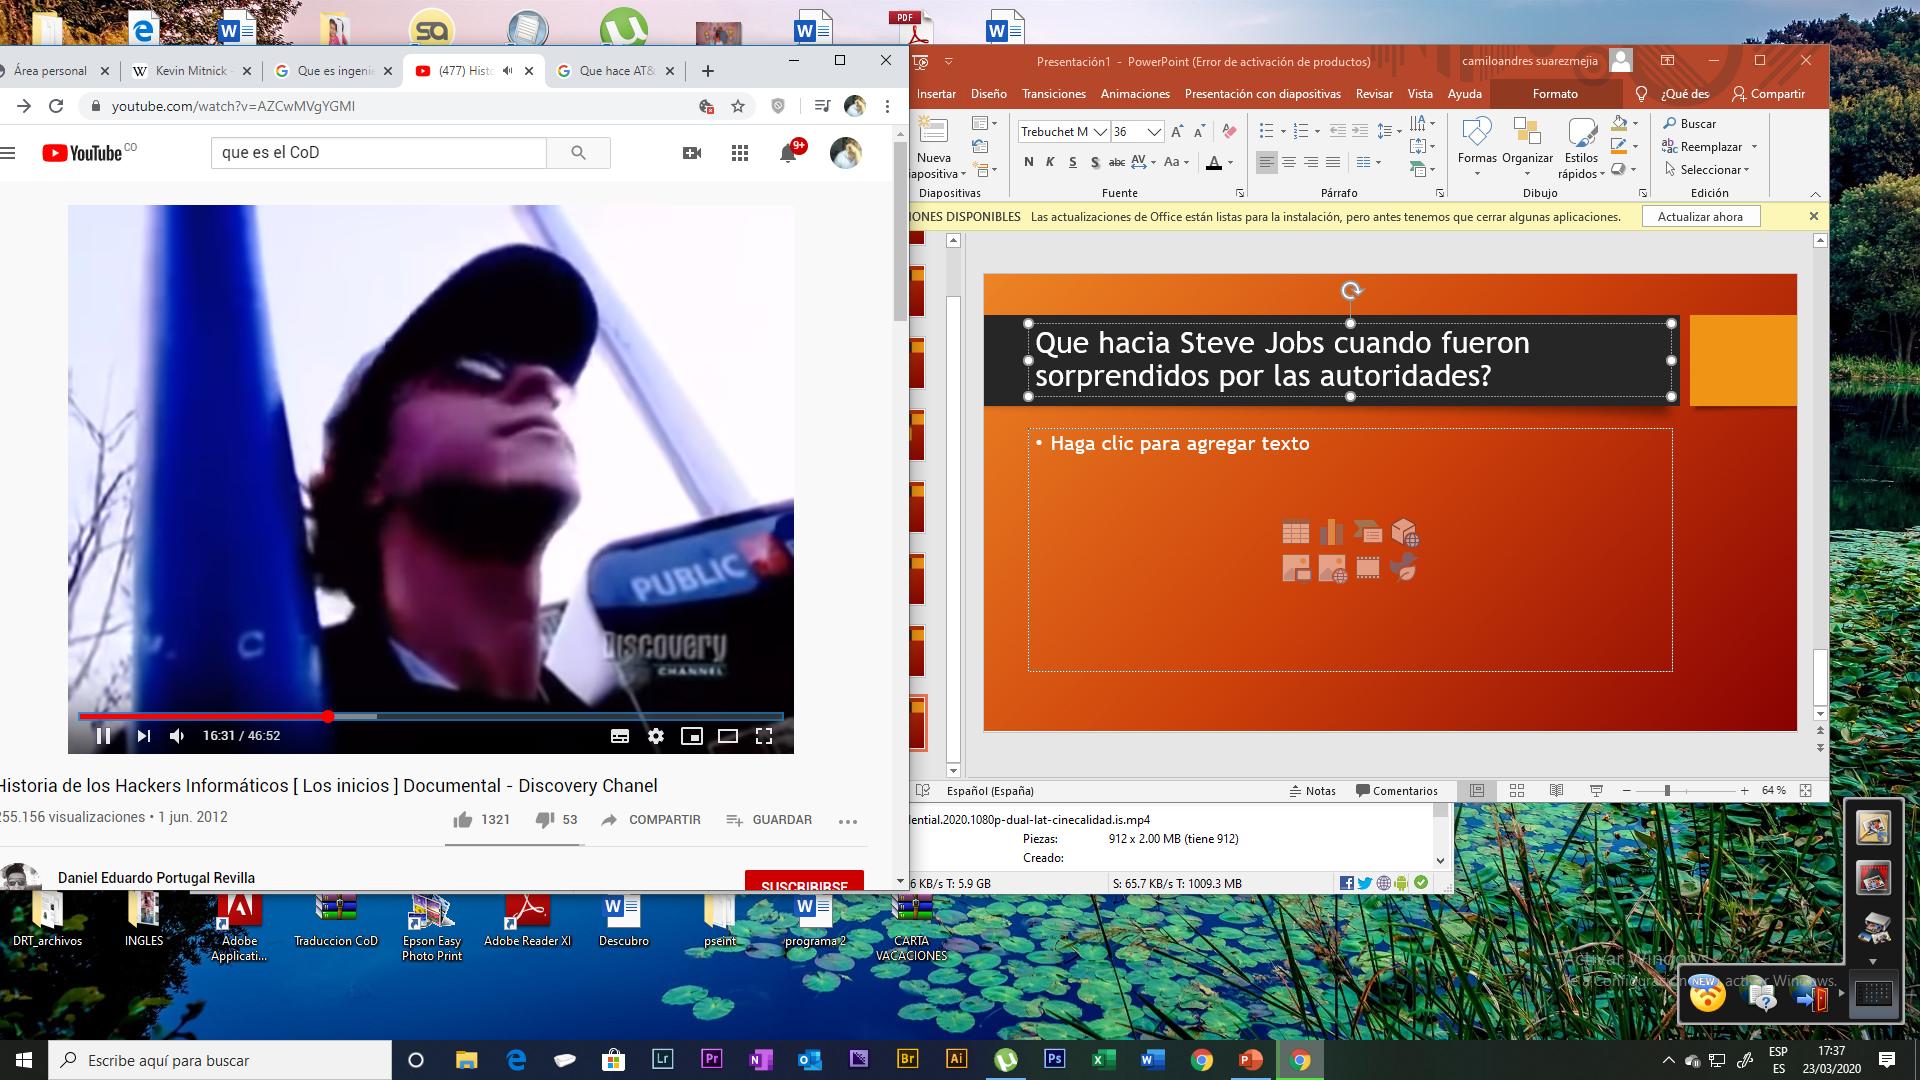Viewport: 1920px width, 1080px height.
Task: Click Buscar in Edición group
Action: click(x=1690, y=124)
